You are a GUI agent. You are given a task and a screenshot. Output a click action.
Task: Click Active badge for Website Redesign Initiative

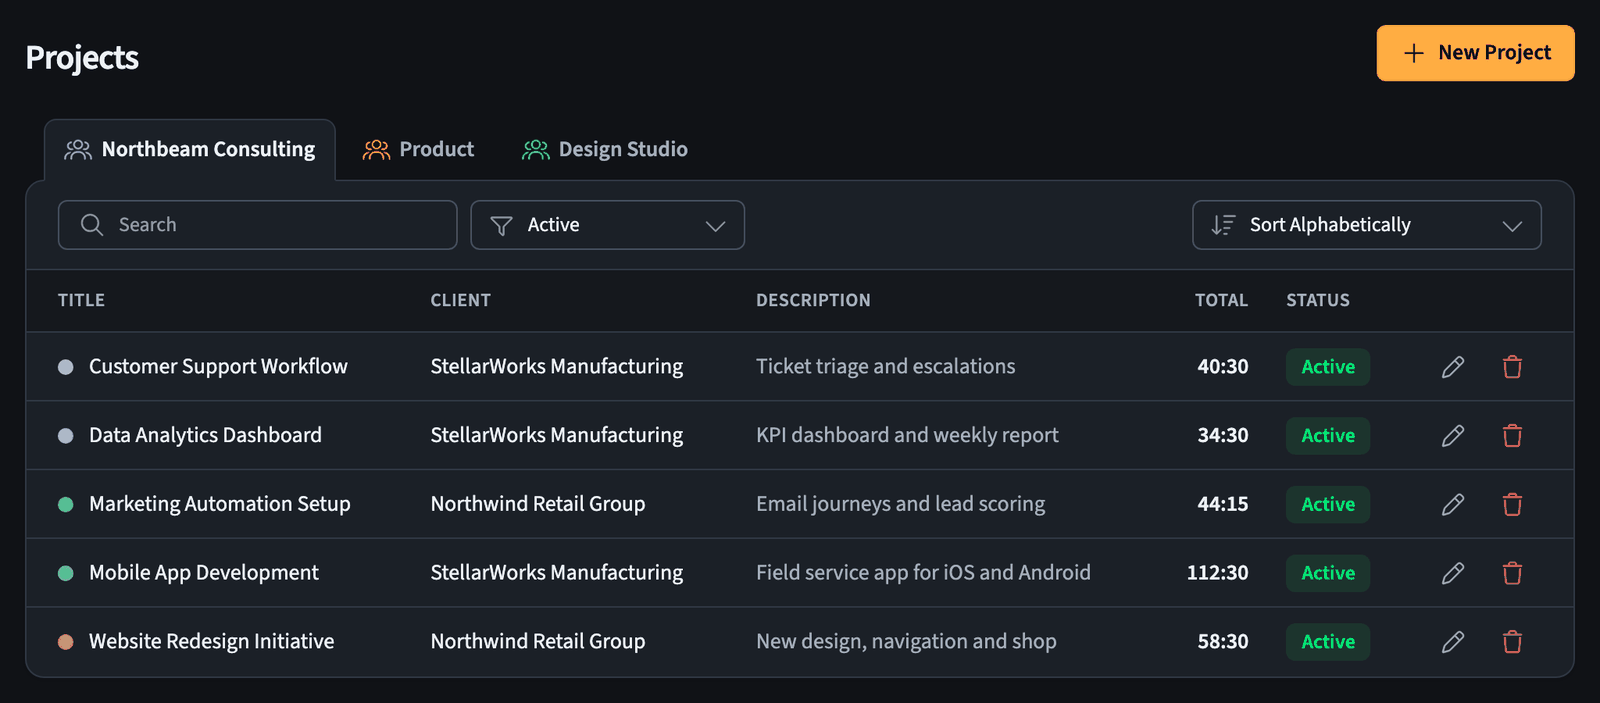[x=1328, y=642]
